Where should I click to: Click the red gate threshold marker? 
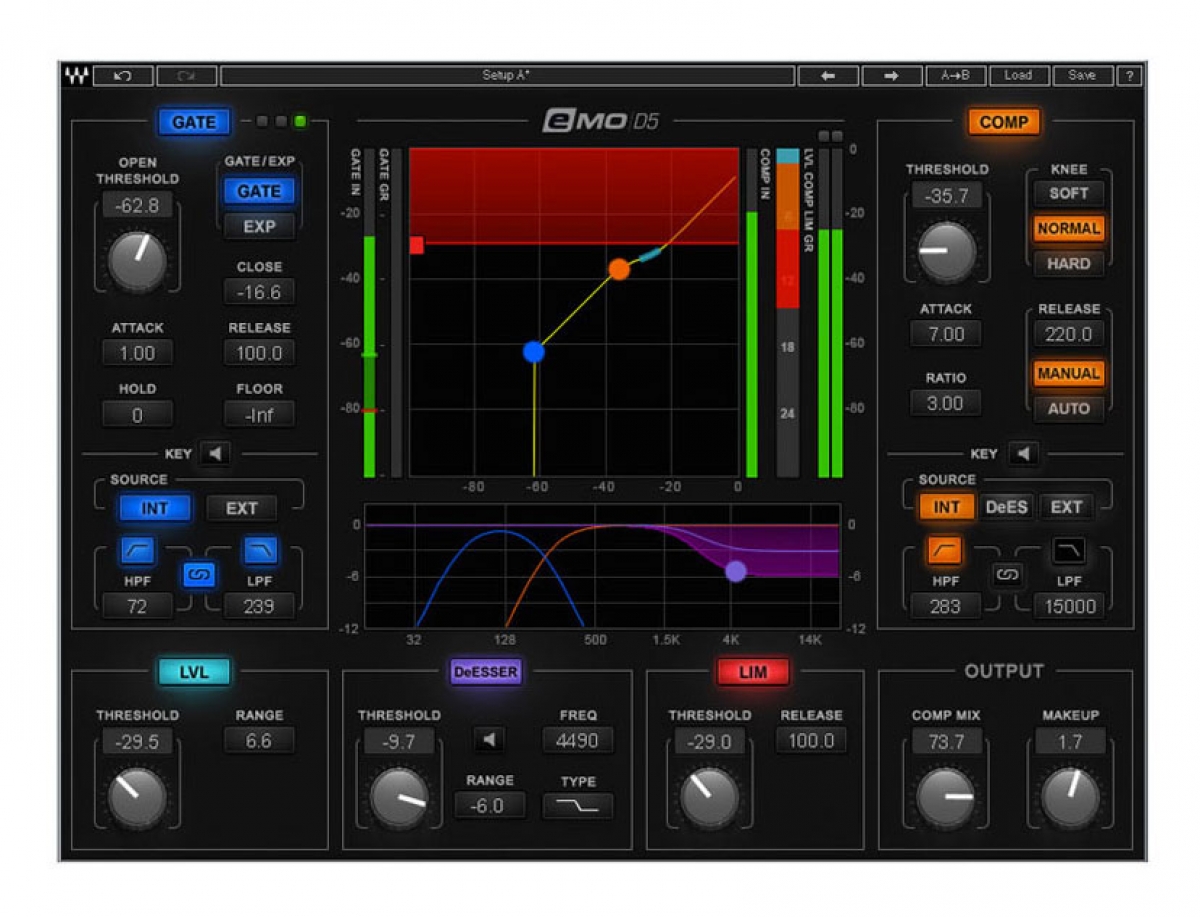417,245
